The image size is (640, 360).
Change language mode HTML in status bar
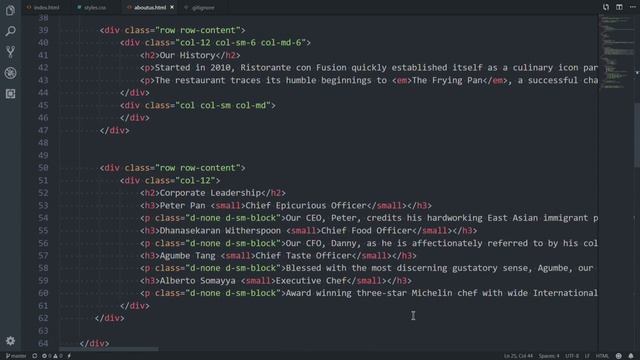point(602,356)
